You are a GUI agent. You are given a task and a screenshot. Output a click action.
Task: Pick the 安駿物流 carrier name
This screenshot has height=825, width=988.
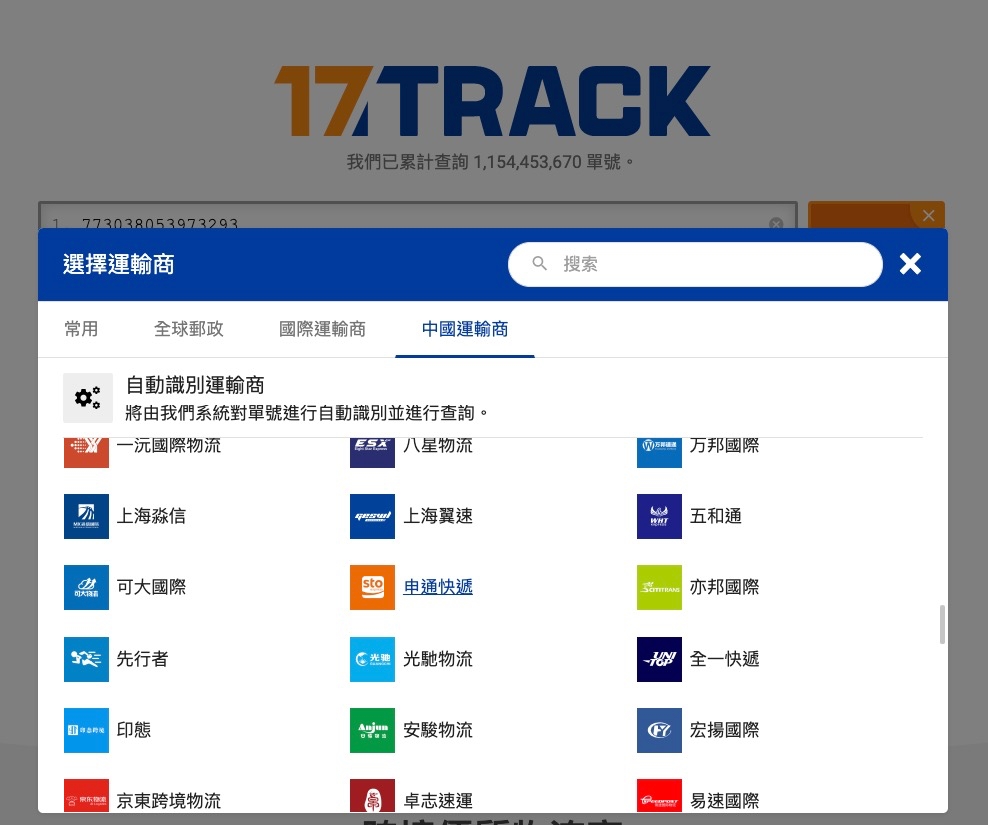pos(438,730)
